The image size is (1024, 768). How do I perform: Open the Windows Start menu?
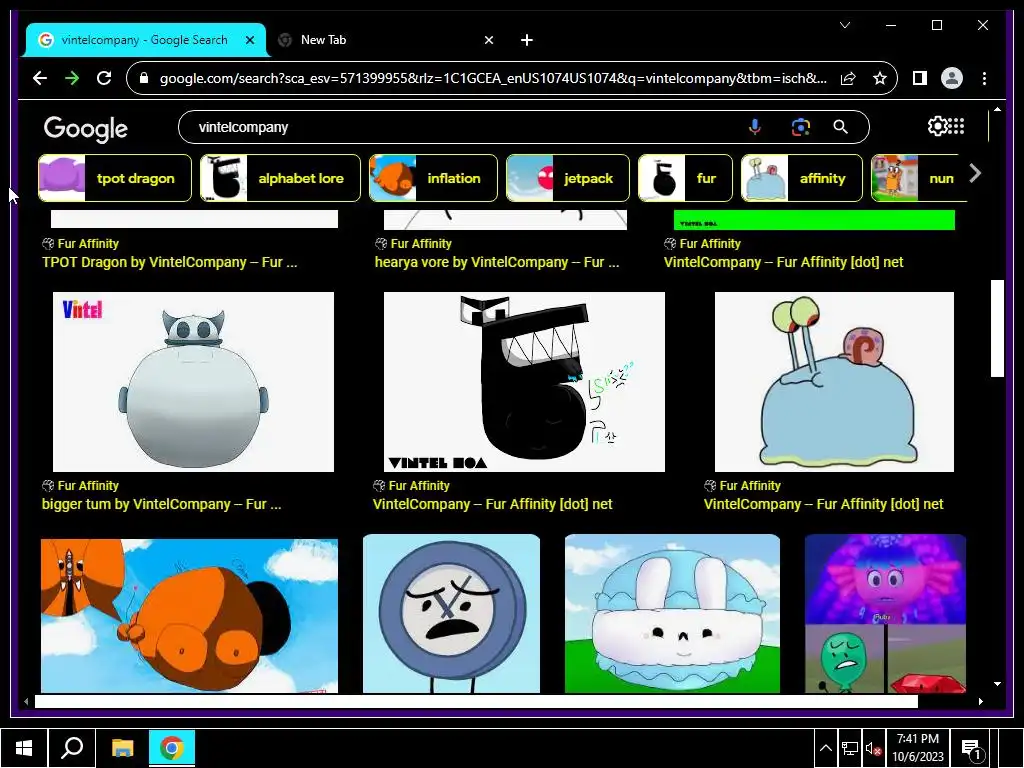pyautogui.click(x=24, y=748)
